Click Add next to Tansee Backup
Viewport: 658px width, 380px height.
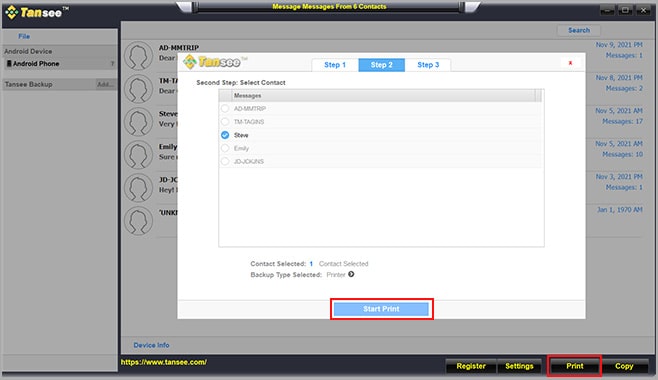(105, 84)
